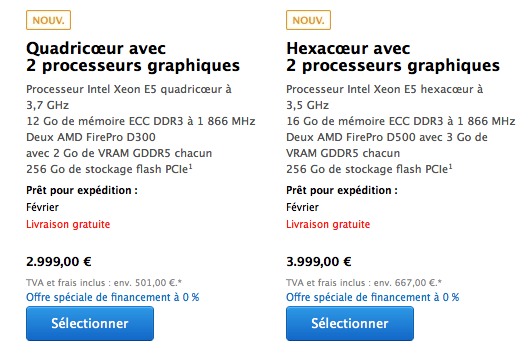The width and height of the screenshot is (531, 363).
Task: Click the NOUV. badge above Hexacœur model
Action: point(308,20)
